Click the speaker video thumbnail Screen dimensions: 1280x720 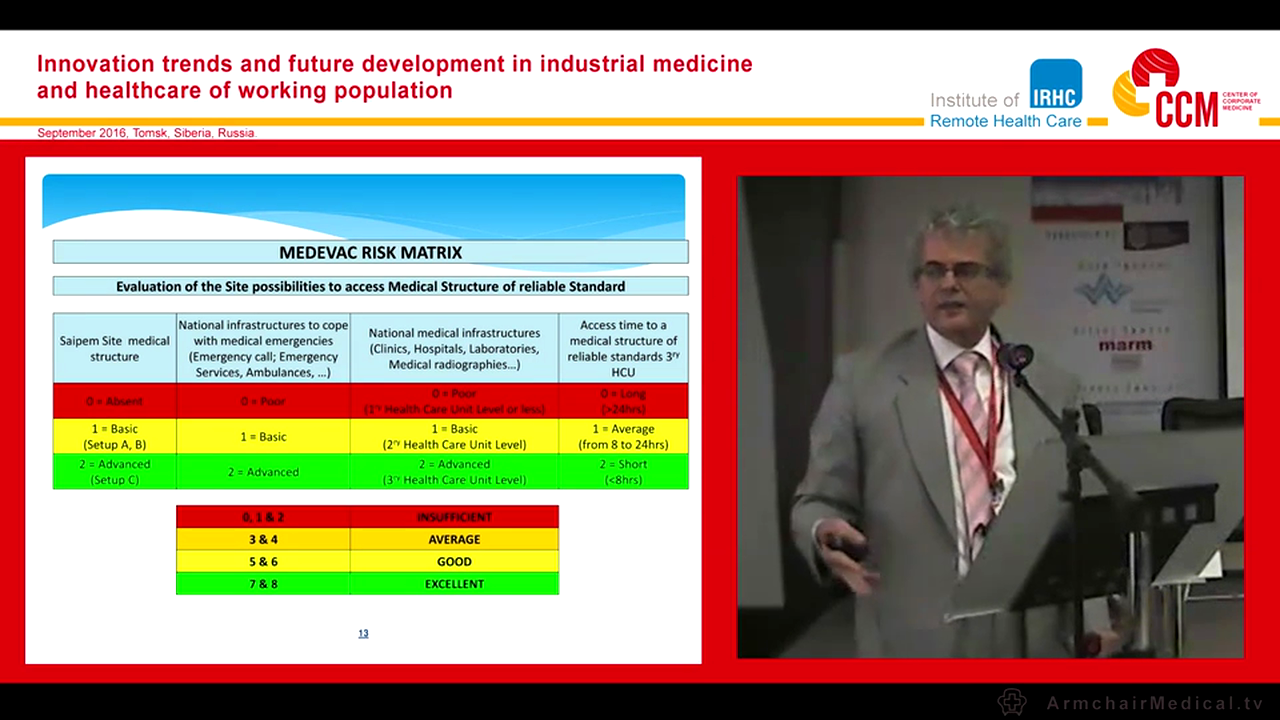pyautogui.click(x=991, y=417)
